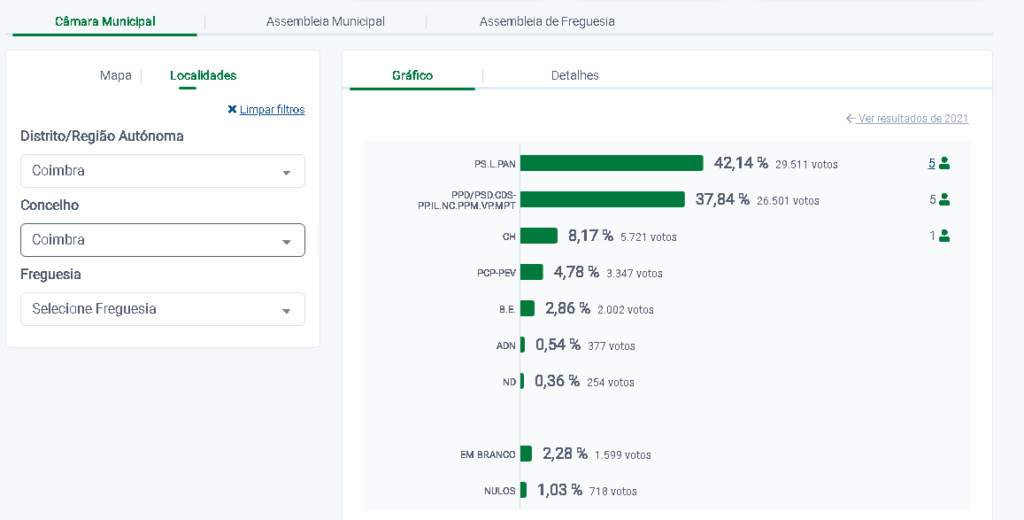Screen dimensions: 1024x520
Task: Click the PS.L.PAN green result bar
Action: click(x=611, y=163)
